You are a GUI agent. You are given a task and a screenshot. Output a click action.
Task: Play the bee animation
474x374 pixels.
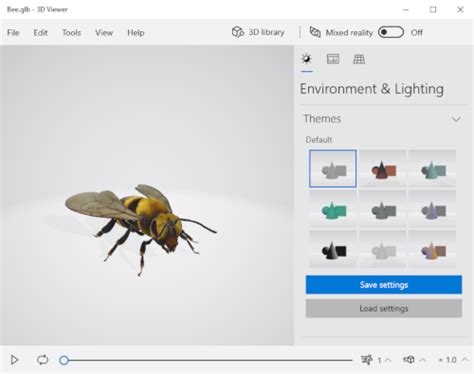(14, 360)
